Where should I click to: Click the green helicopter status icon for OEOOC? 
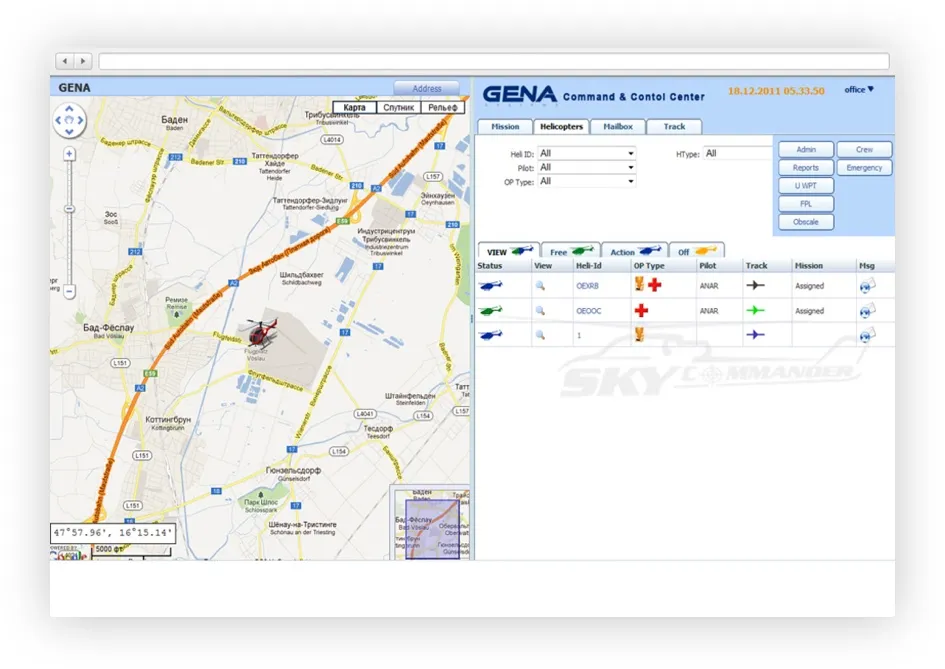coord(491,310)
